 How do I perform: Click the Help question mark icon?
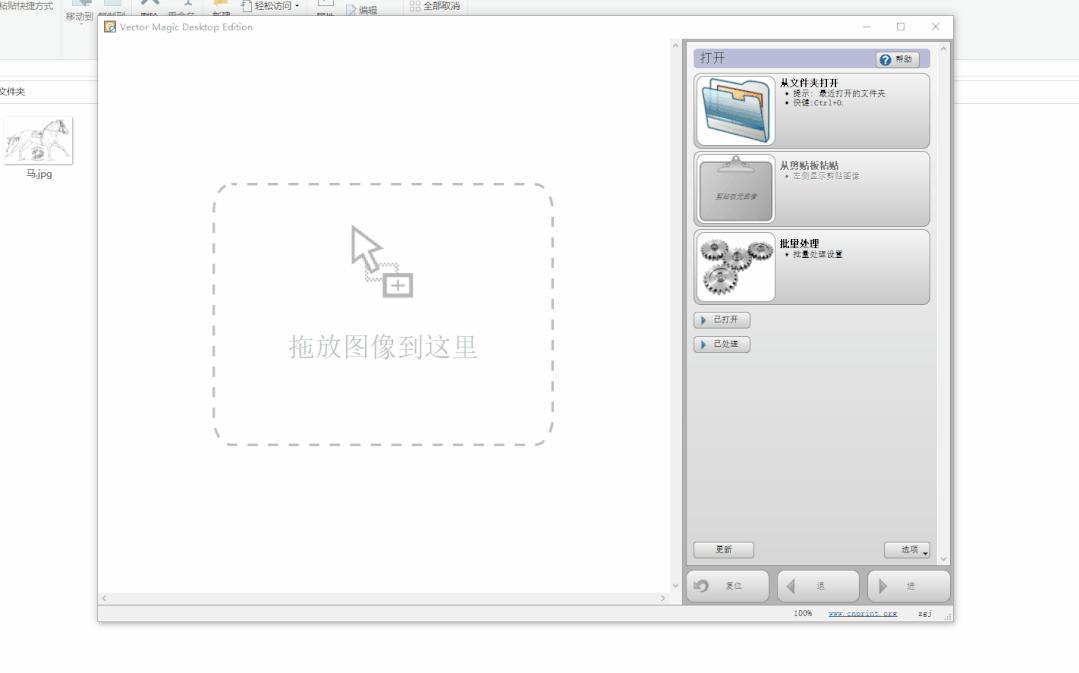coord(886,58)
